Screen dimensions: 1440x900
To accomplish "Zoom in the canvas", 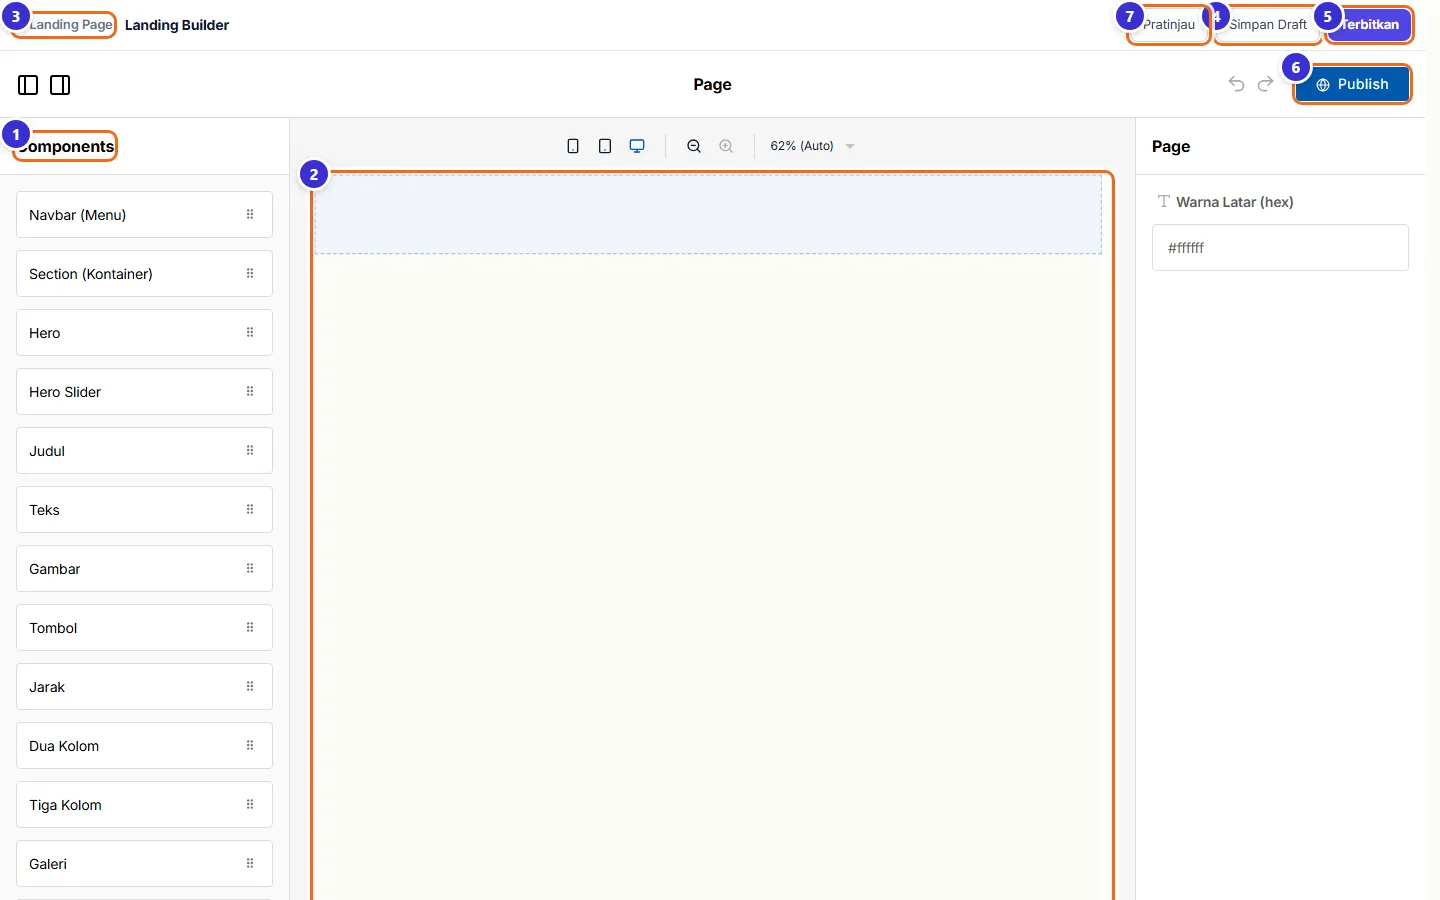I will coord(726,146).
